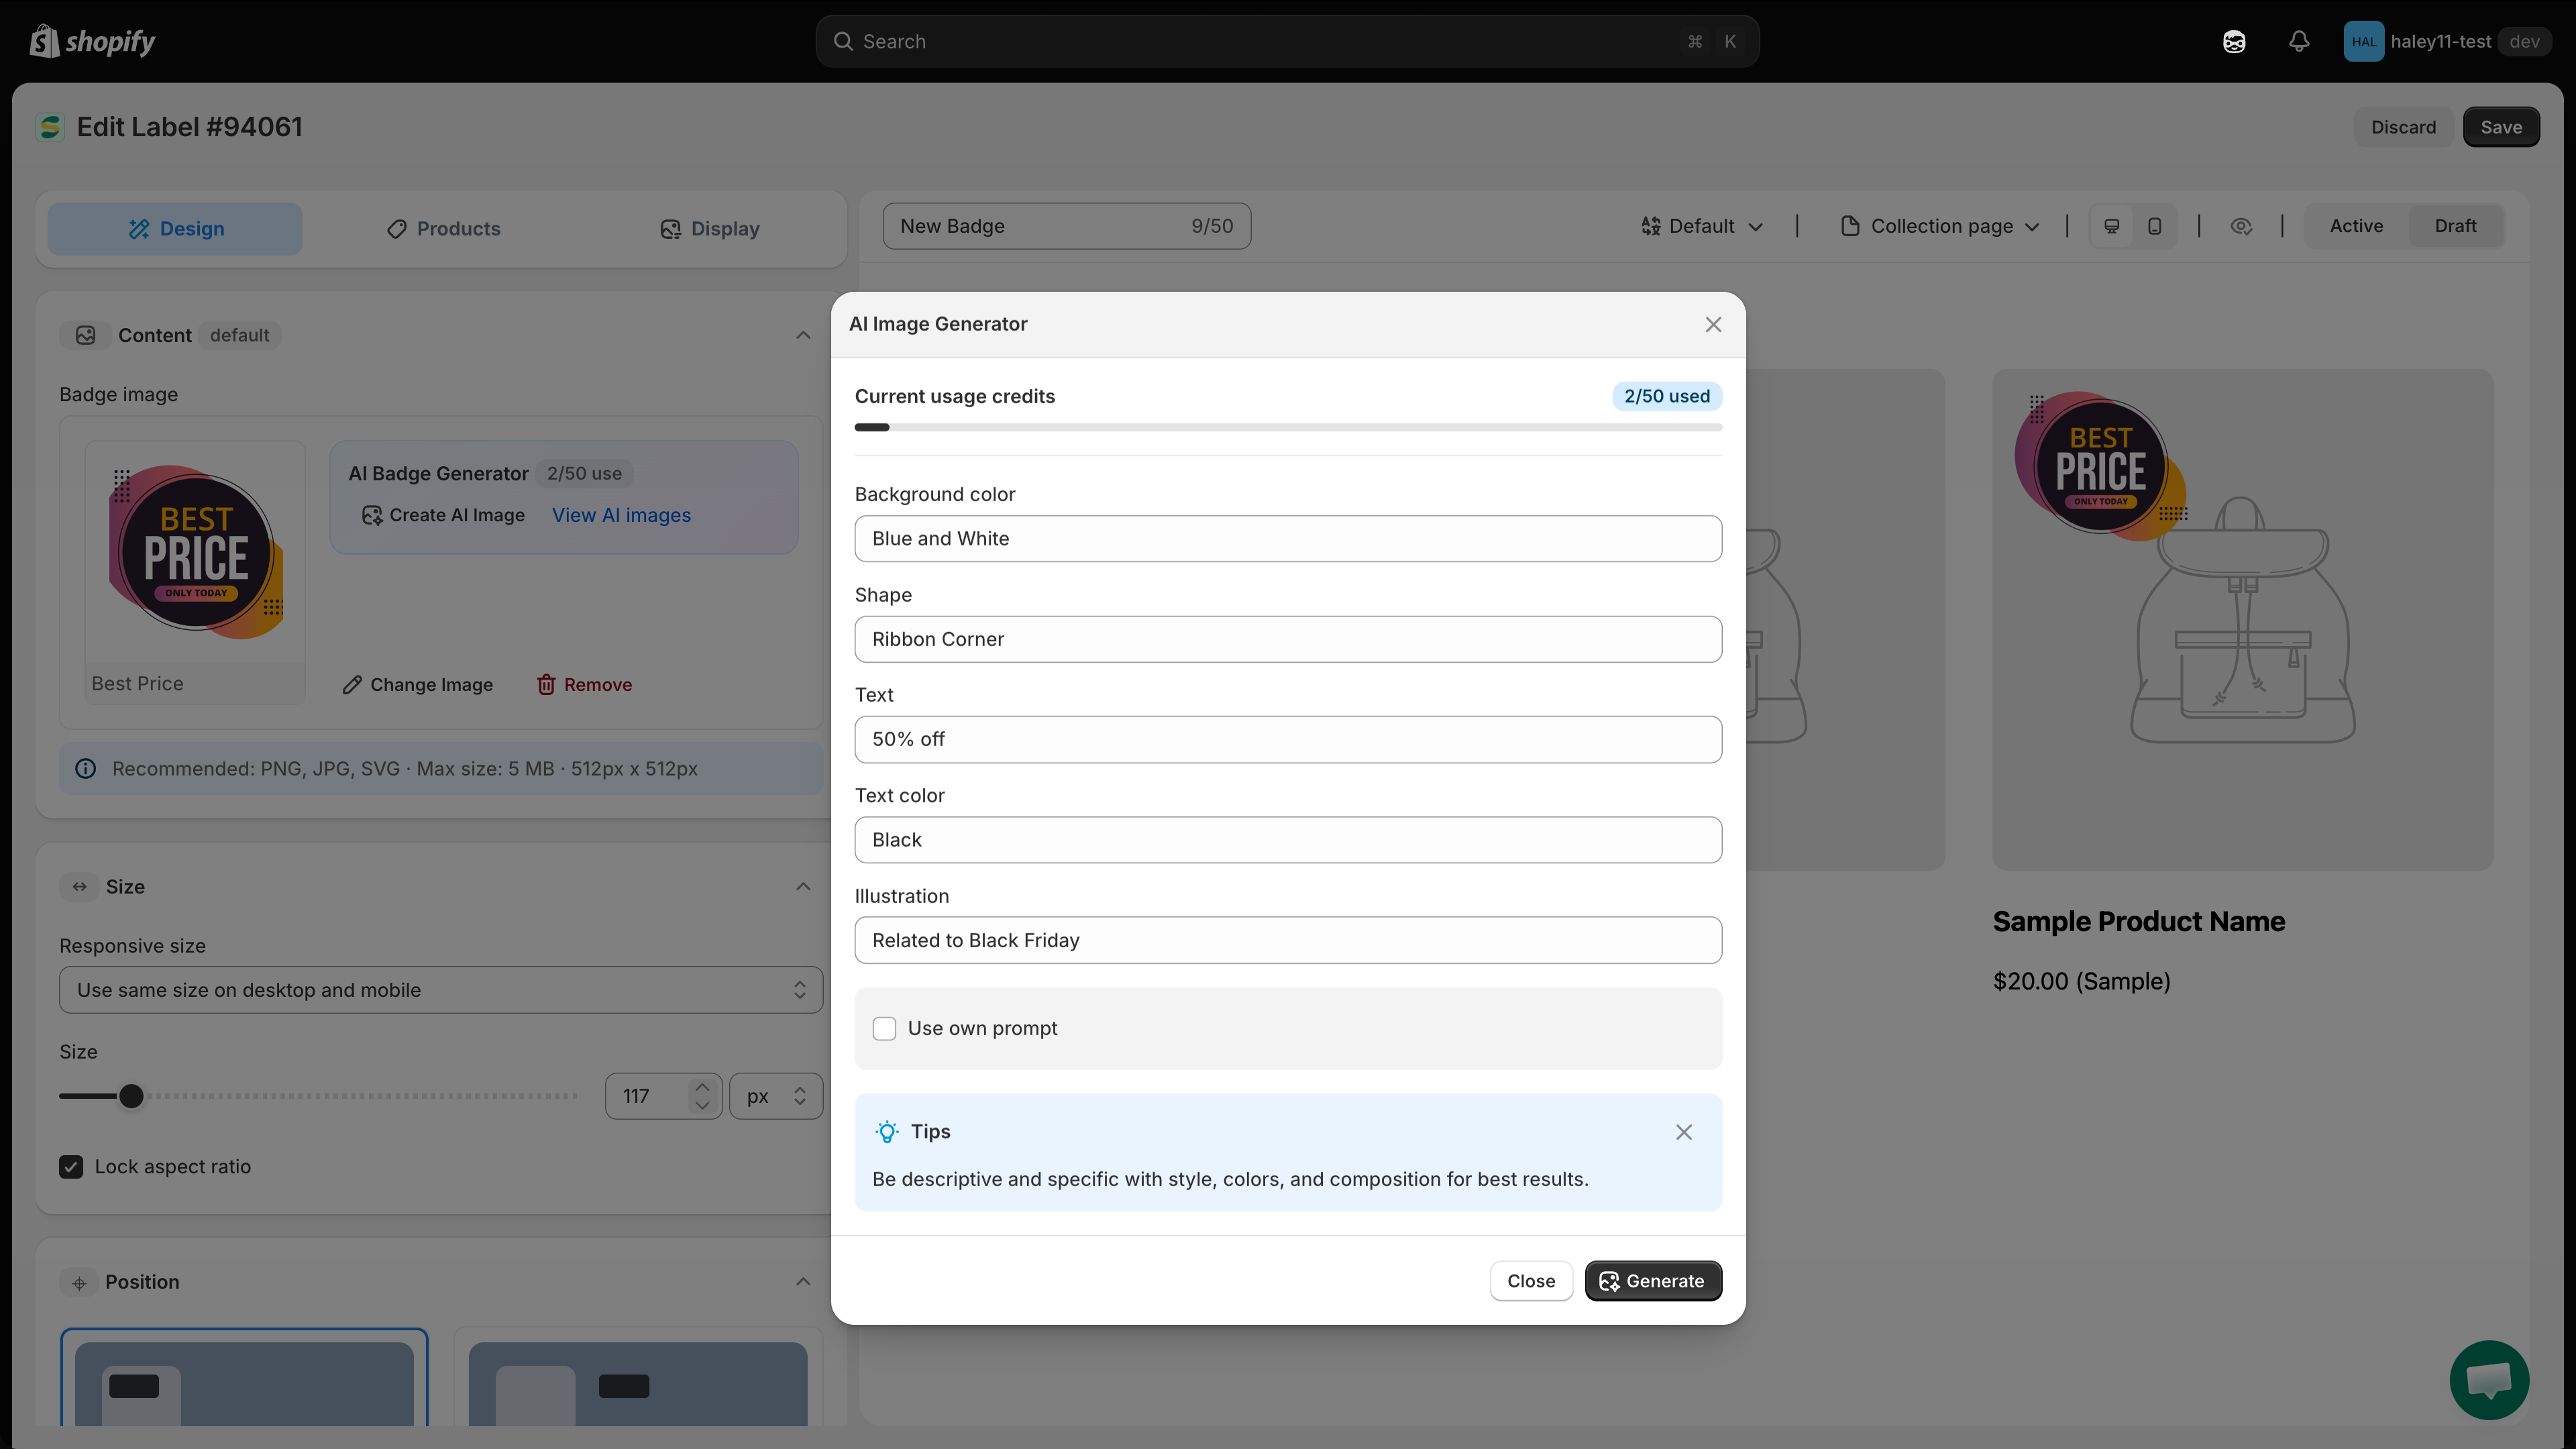
Task: Collapse the Position section
Action: point(803,1282)
